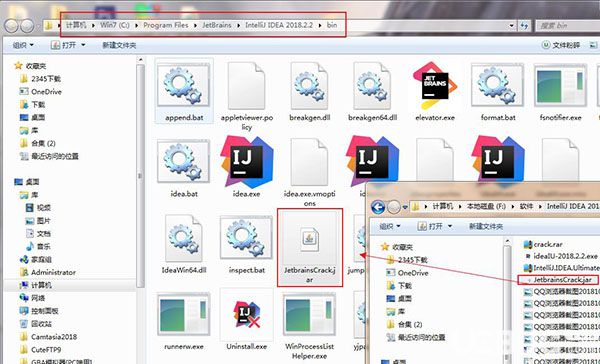Select Camtasia2018 folder in sidebar
This screenshot has width=600, height=364.
[49, 337]
